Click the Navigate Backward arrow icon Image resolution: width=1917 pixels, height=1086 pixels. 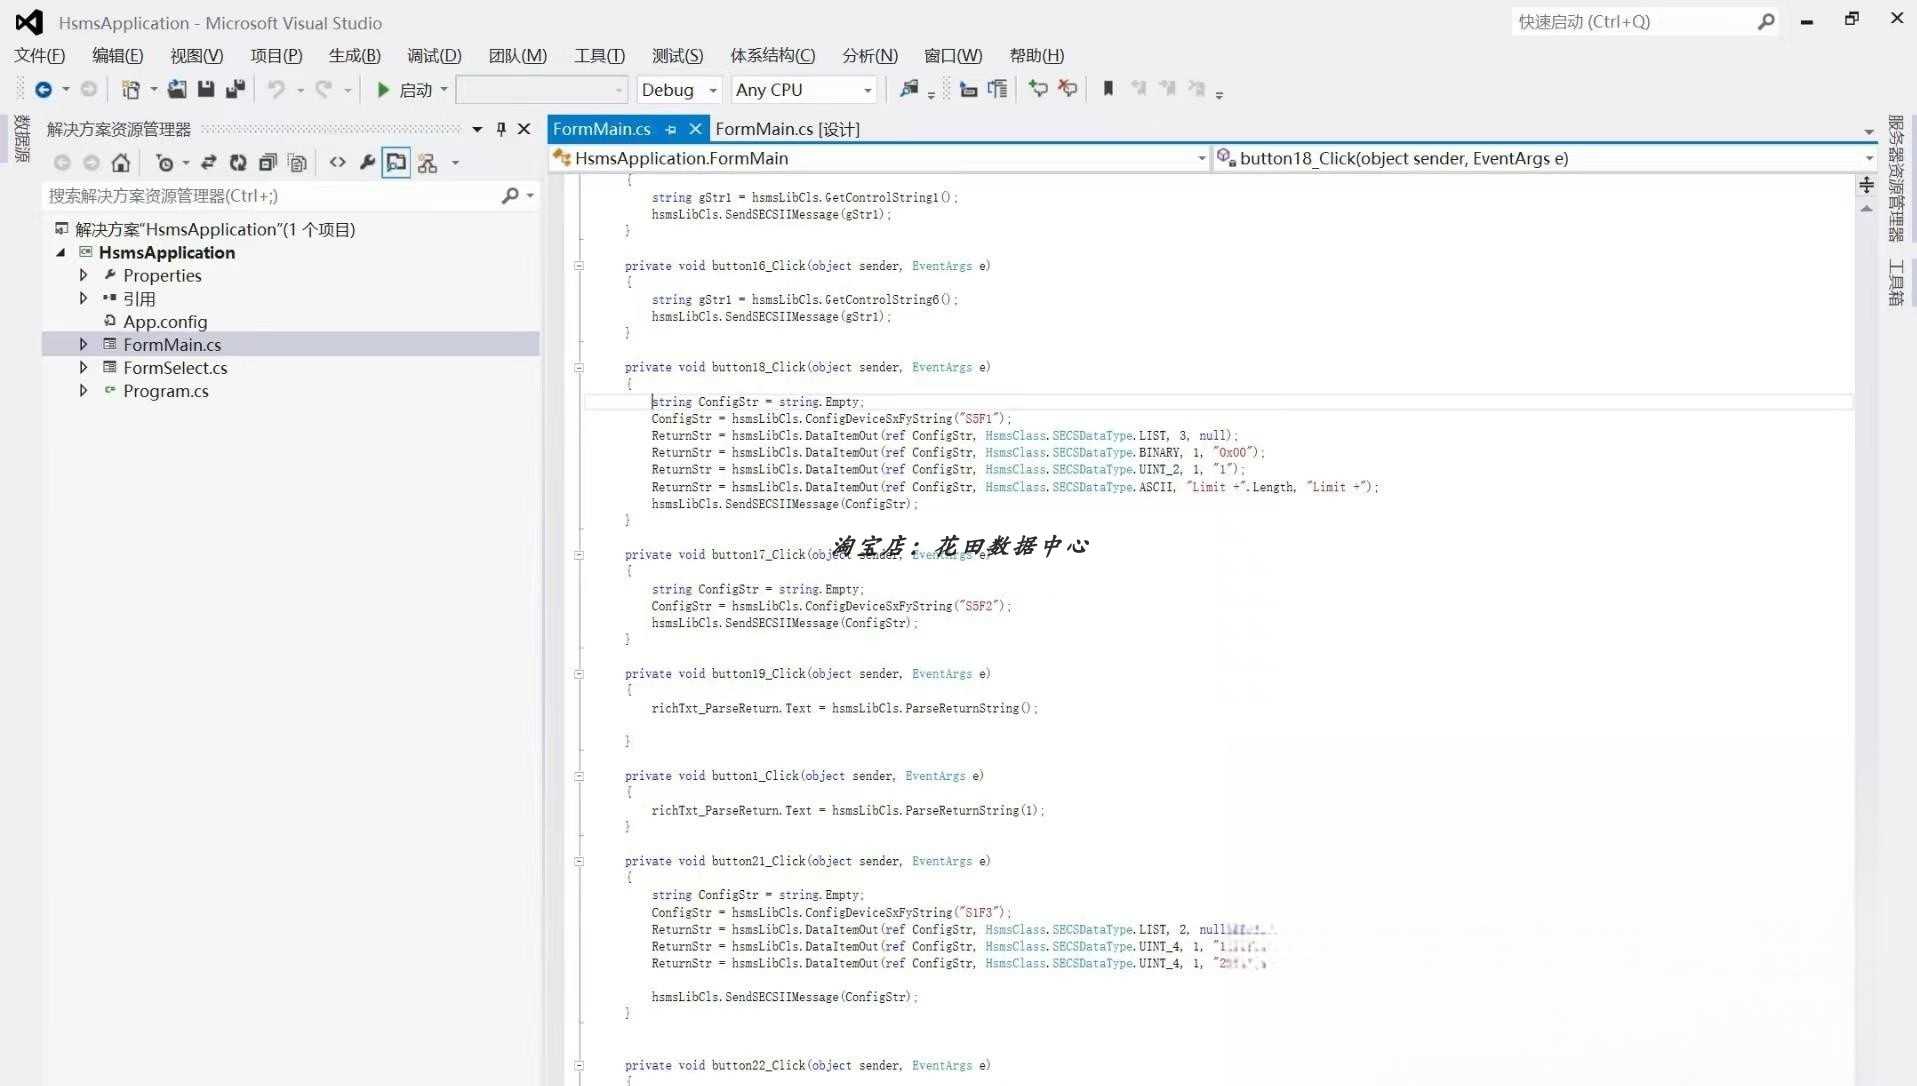pyautogui.click(x=43, y=90)
